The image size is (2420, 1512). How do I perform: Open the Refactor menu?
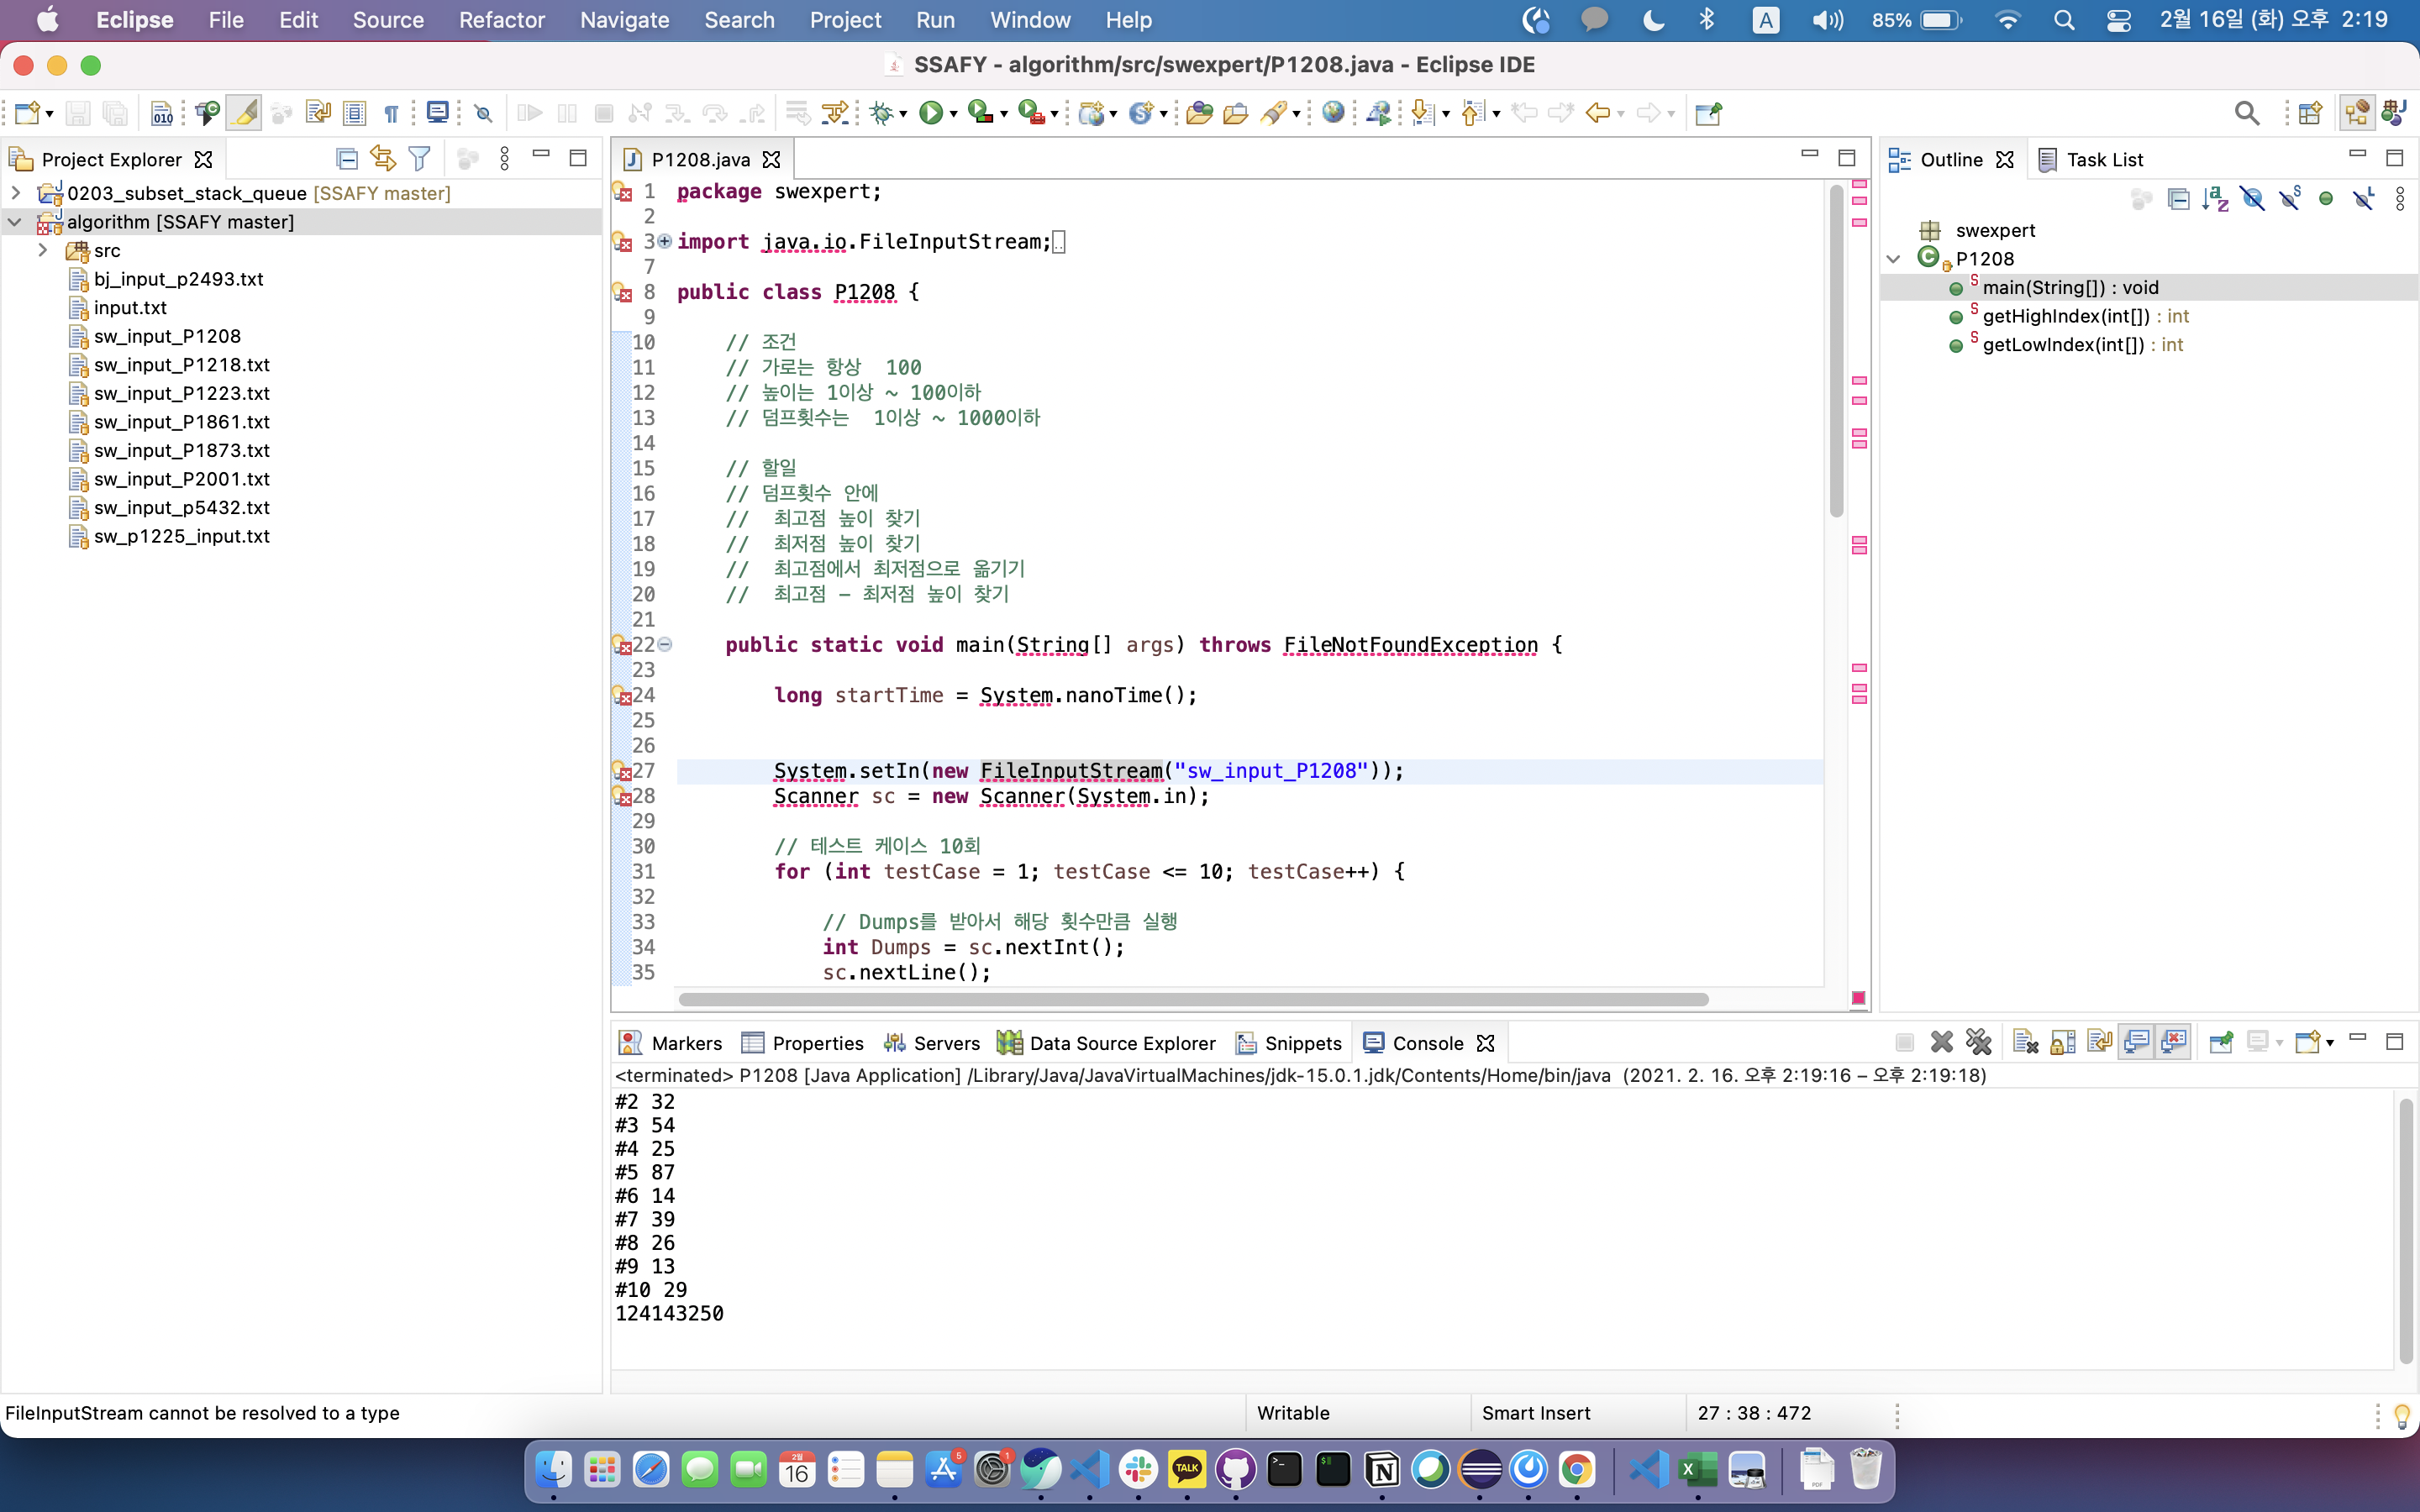coord(501,20)
